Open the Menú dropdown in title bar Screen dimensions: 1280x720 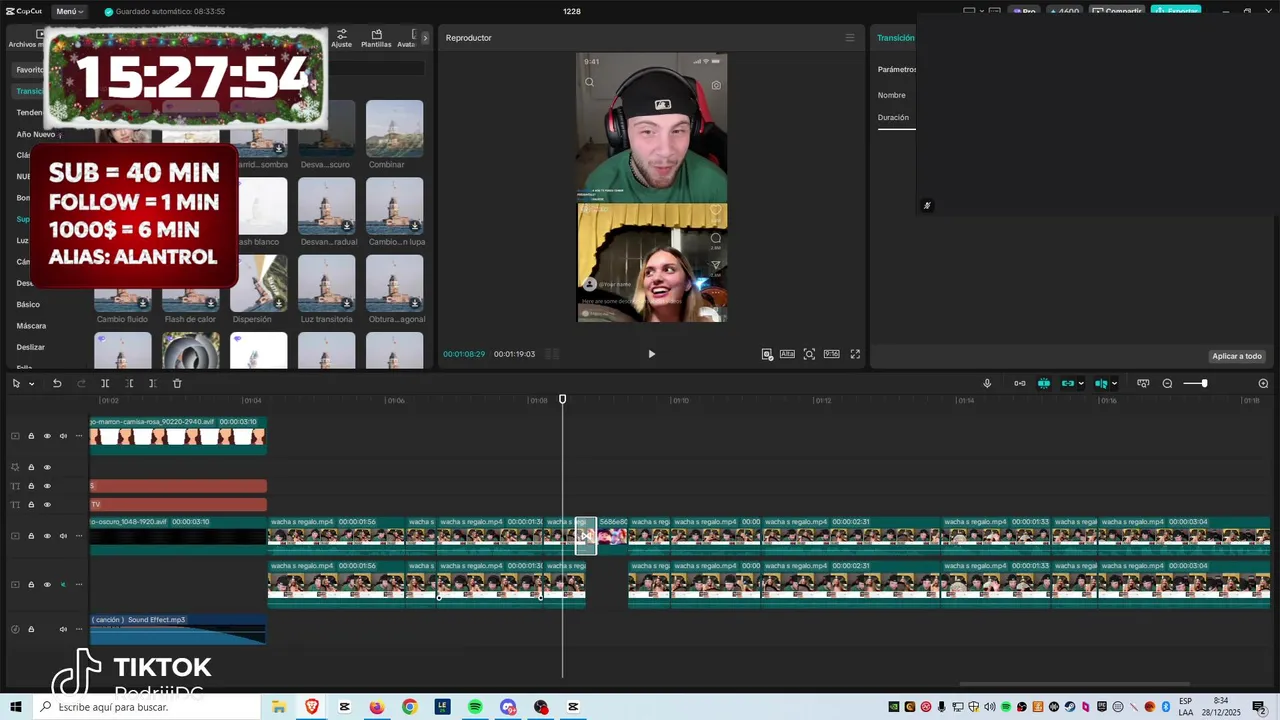(x=69, y=11)
